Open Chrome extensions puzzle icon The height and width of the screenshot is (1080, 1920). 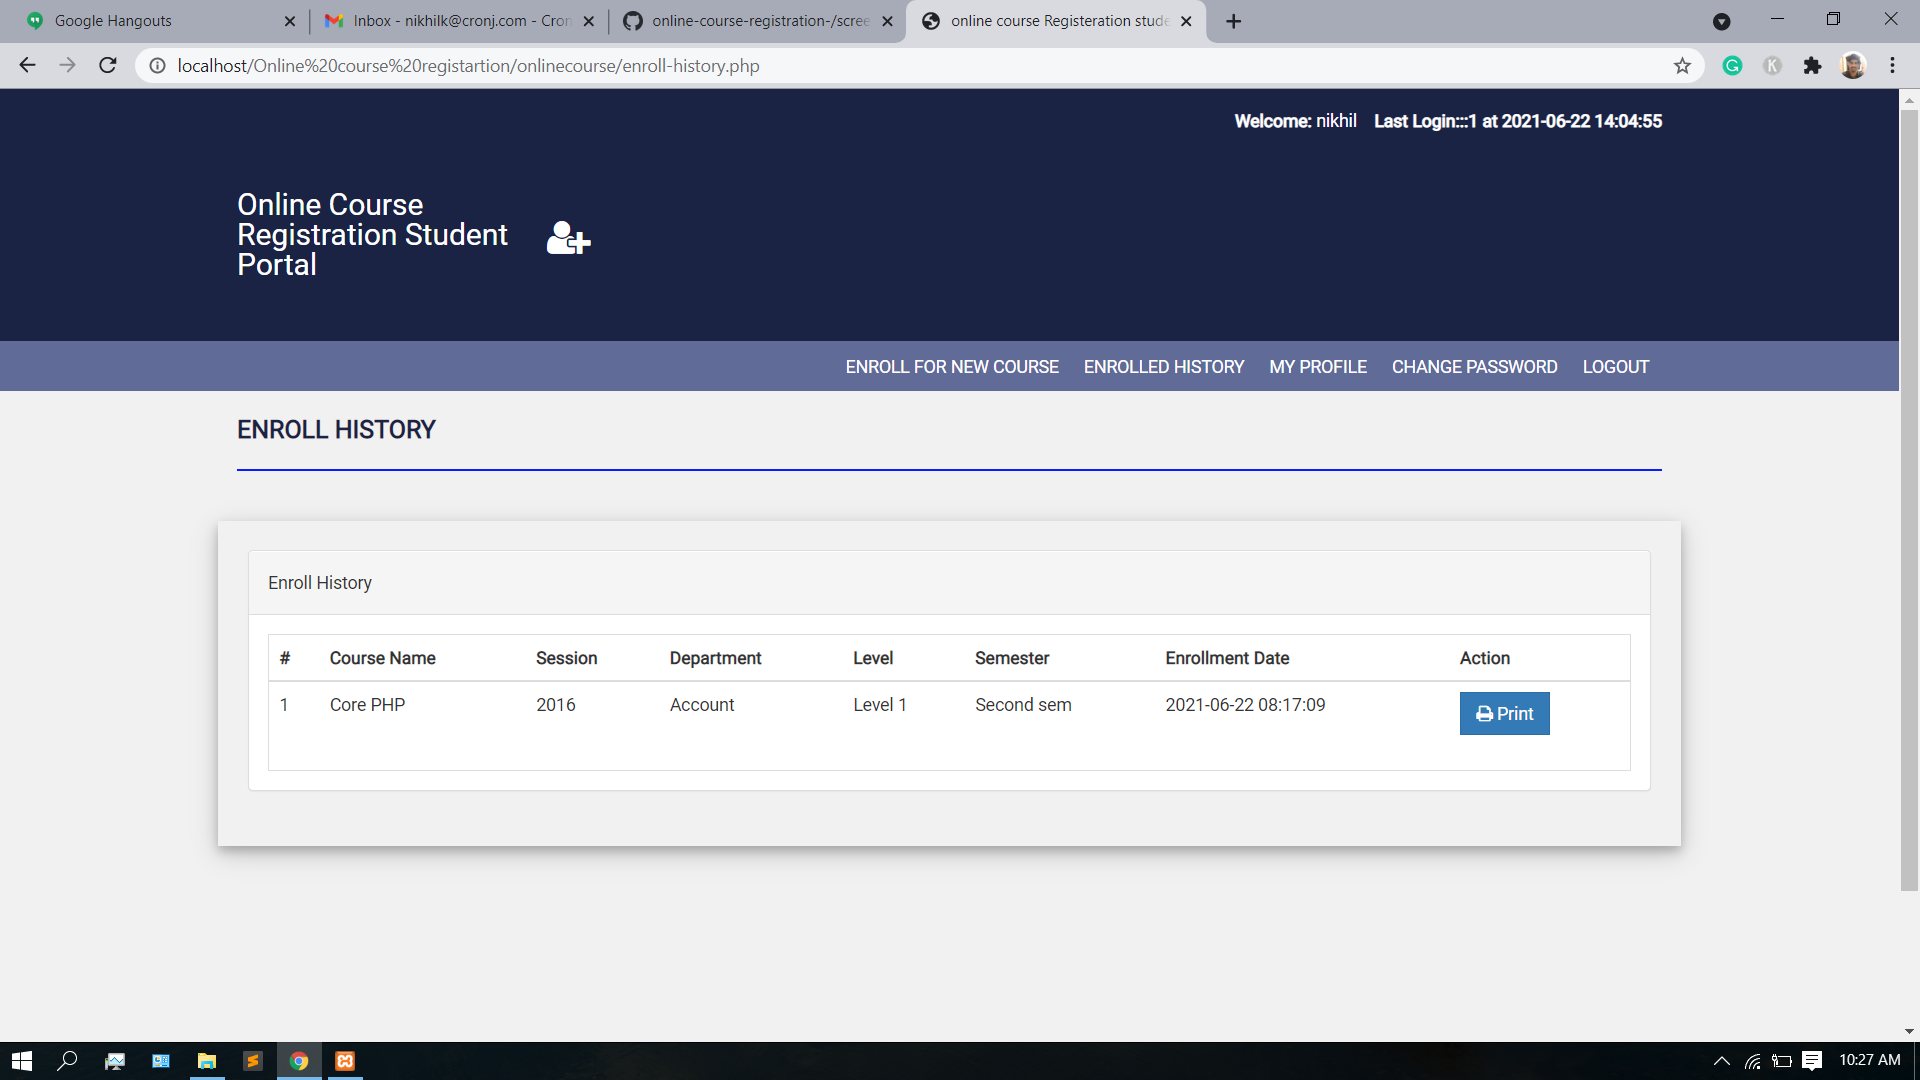pyautogui.click(x=1812, y=66)
